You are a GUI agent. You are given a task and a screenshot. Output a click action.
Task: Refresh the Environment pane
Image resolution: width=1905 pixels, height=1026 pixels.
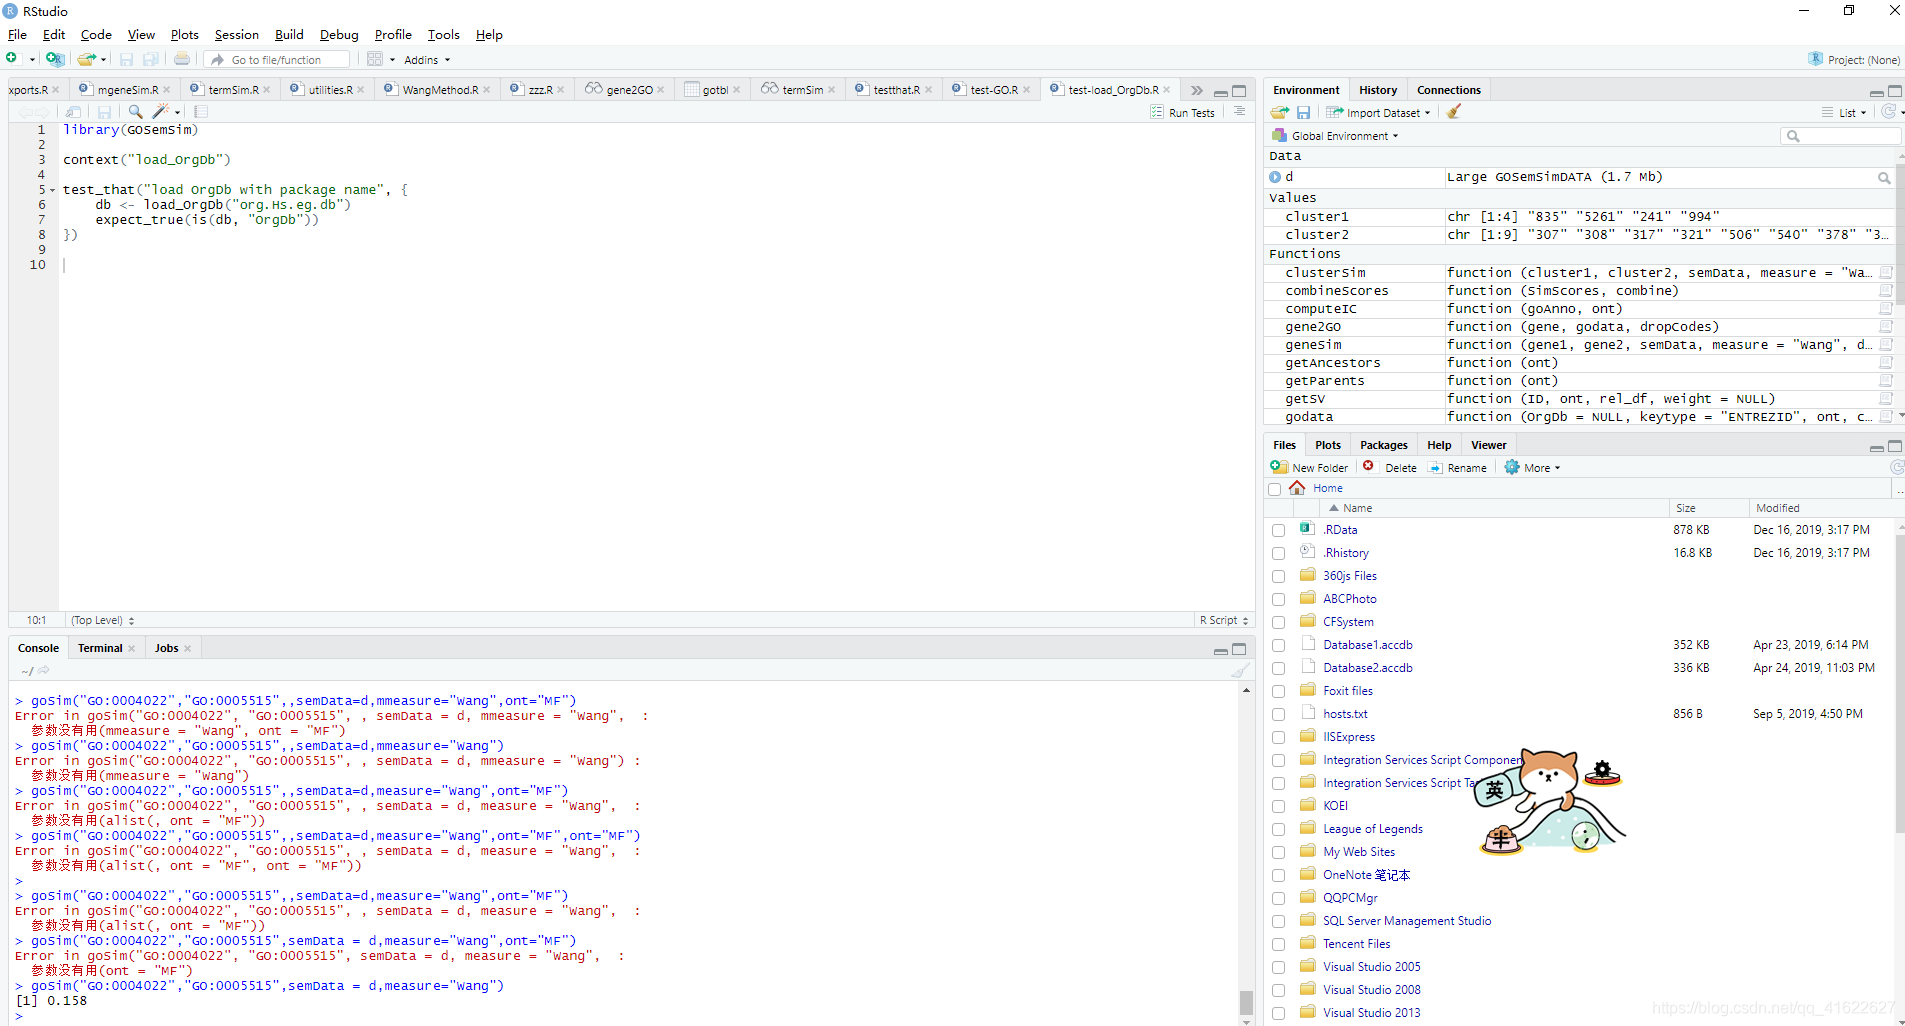tap(1888, 112)
